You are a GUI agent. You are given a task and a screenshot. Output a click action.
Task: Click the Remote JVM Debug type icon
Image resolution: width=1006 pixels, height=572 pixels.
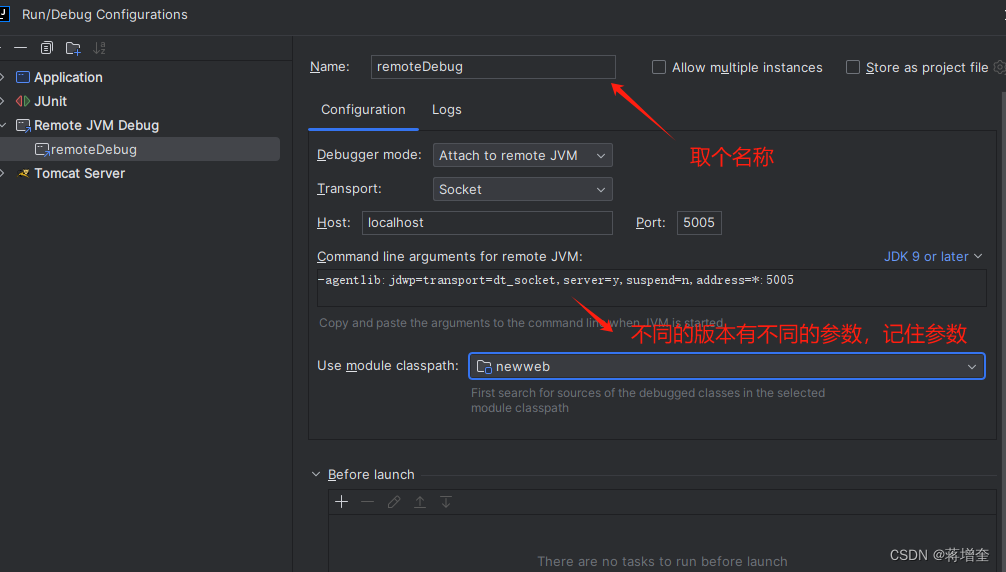point(23,126)
